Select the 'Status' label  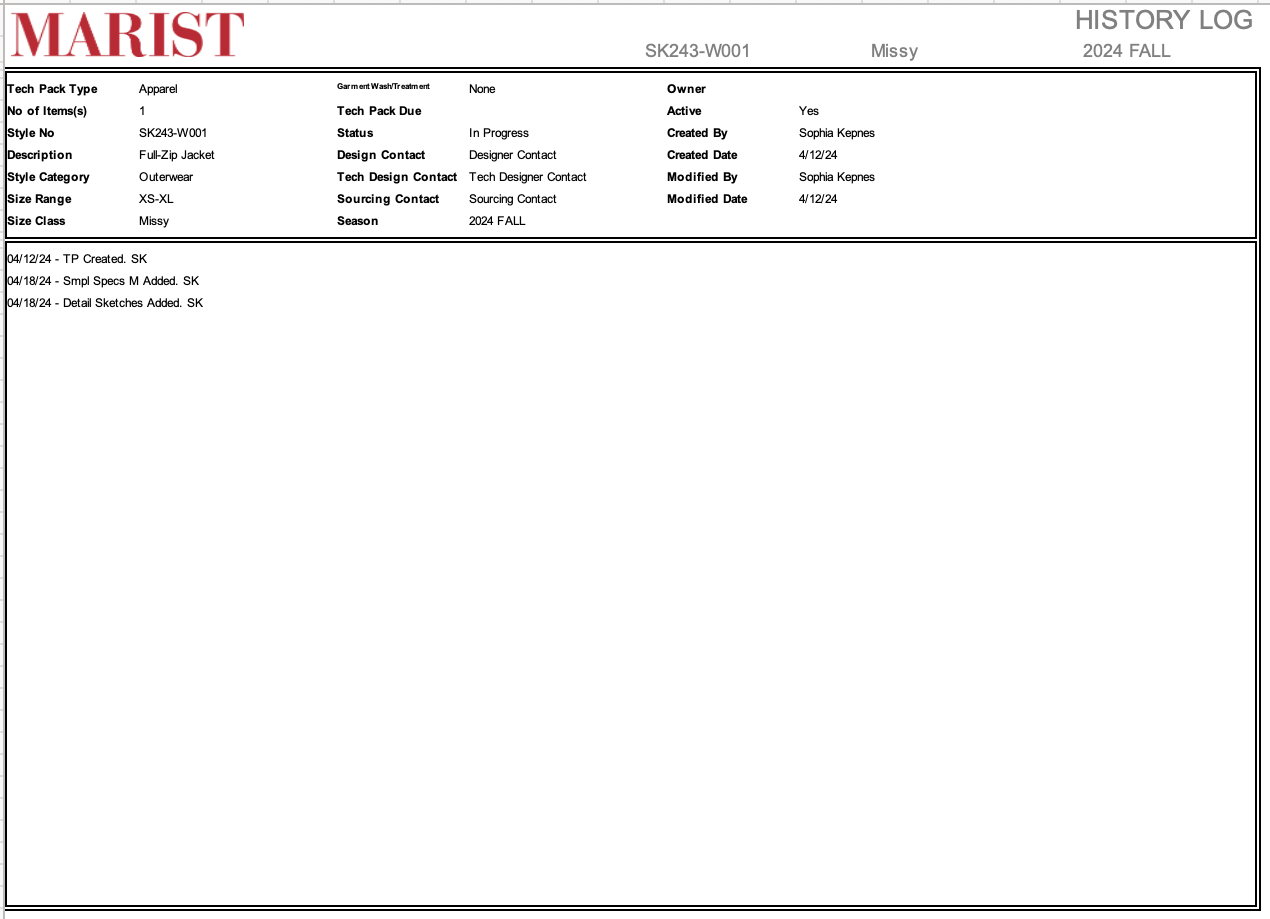click(x=355, y=133)
